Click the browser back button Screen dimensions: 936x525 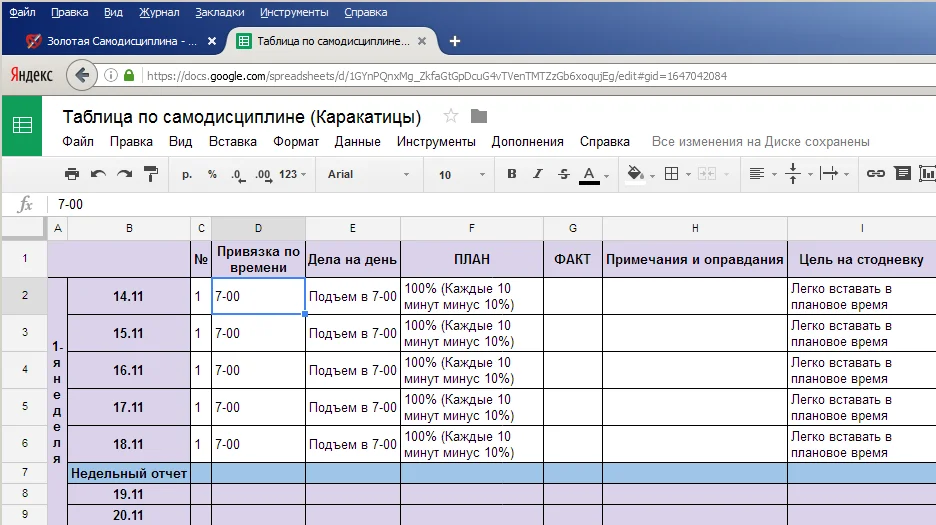coord(82,75)
